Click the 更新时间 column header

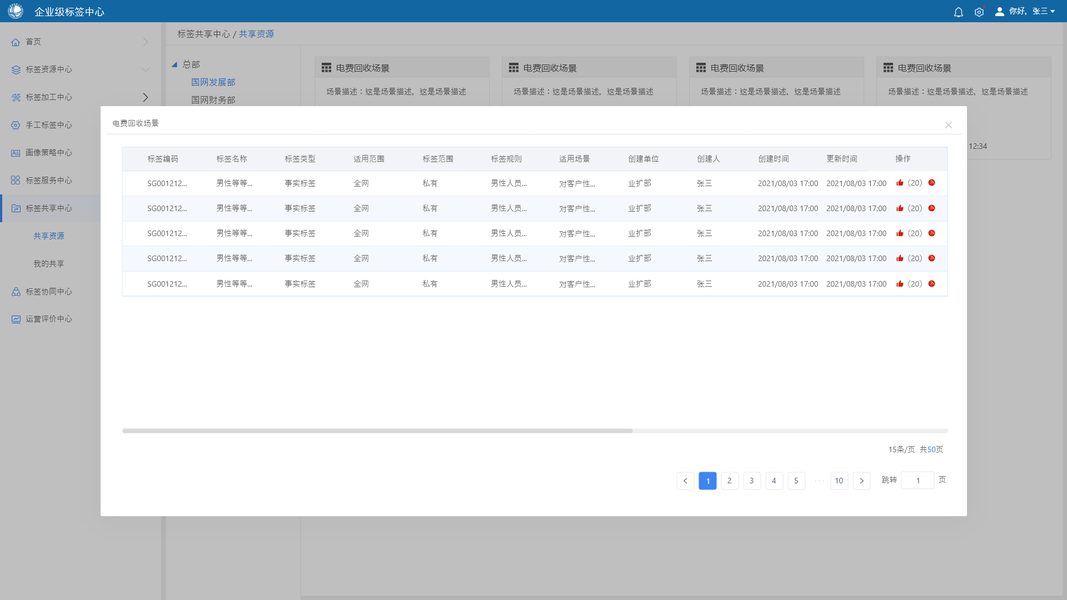tap(842, 159)
